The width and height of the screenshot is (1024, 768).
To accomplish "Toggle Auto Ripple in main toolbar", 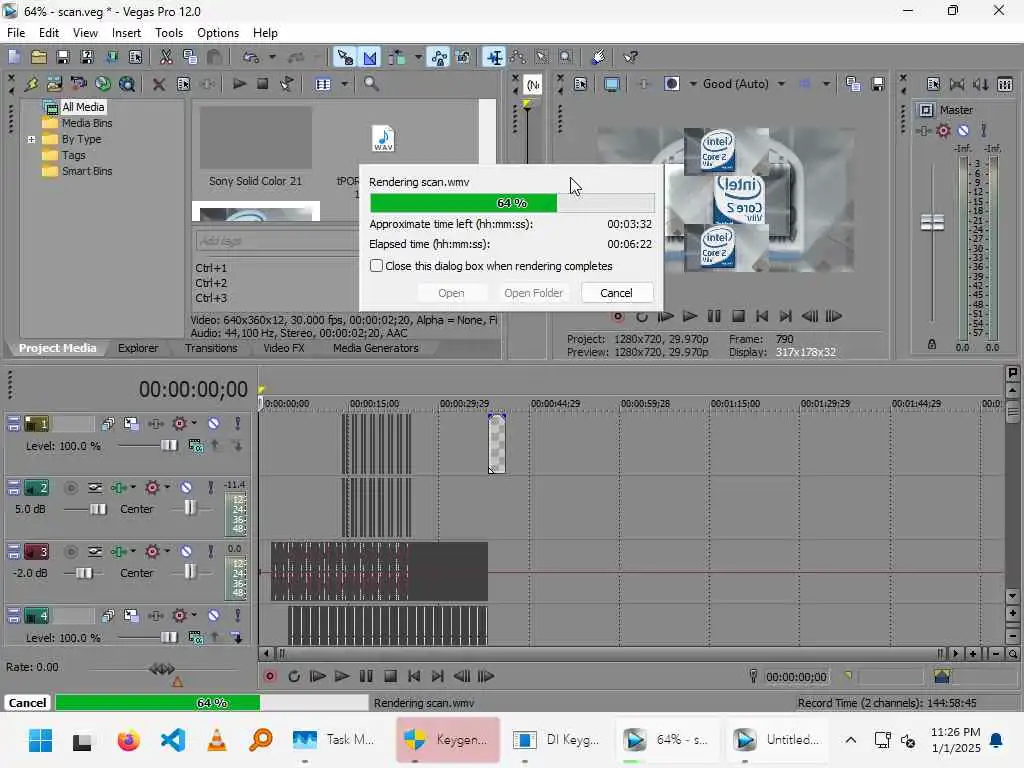I will click(396, 57).
